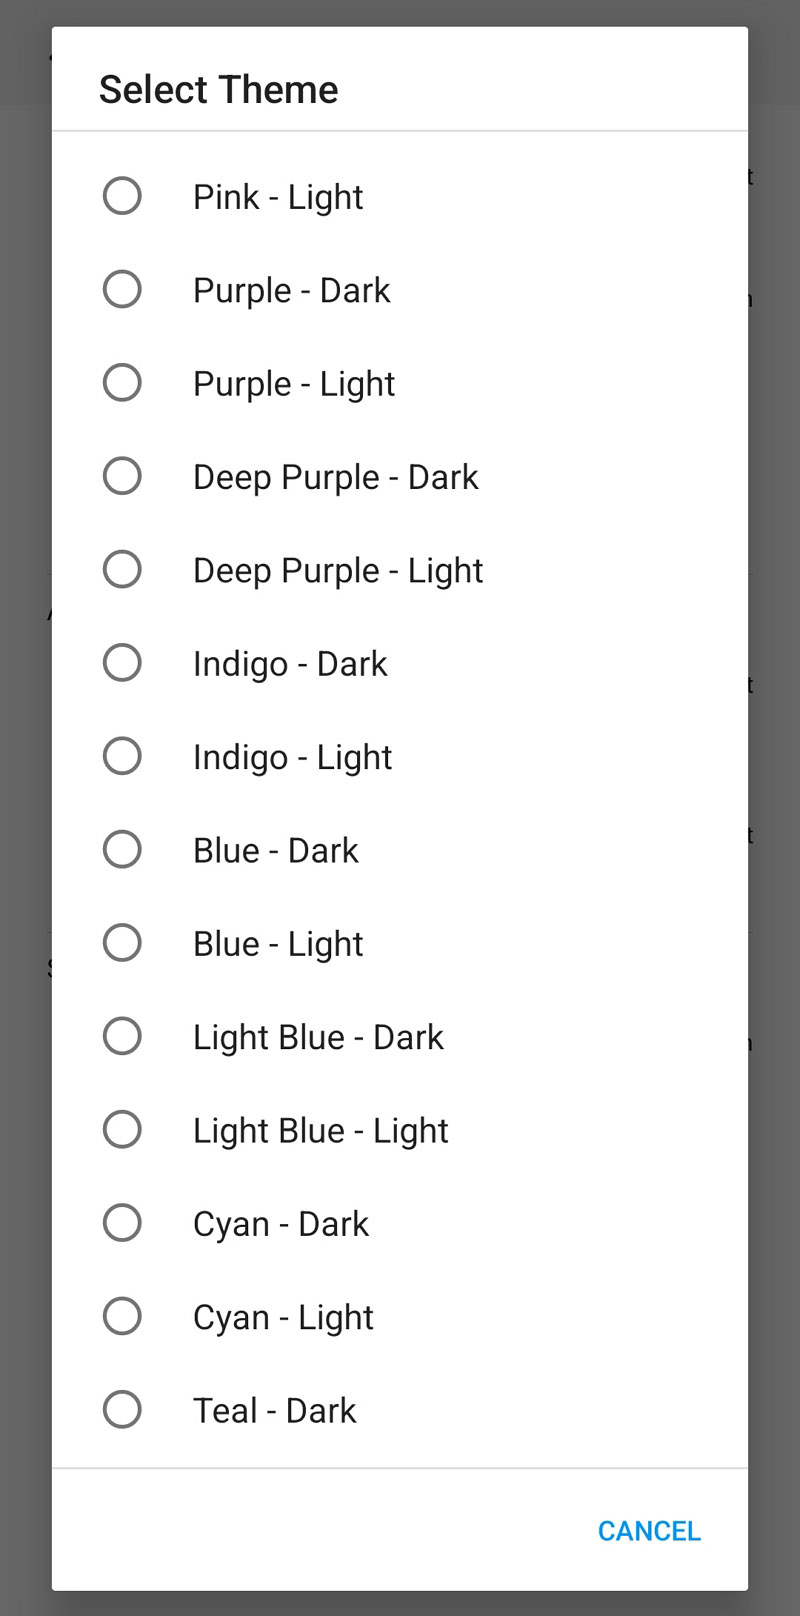Select the Indigo - Light theme

(122, 756)
